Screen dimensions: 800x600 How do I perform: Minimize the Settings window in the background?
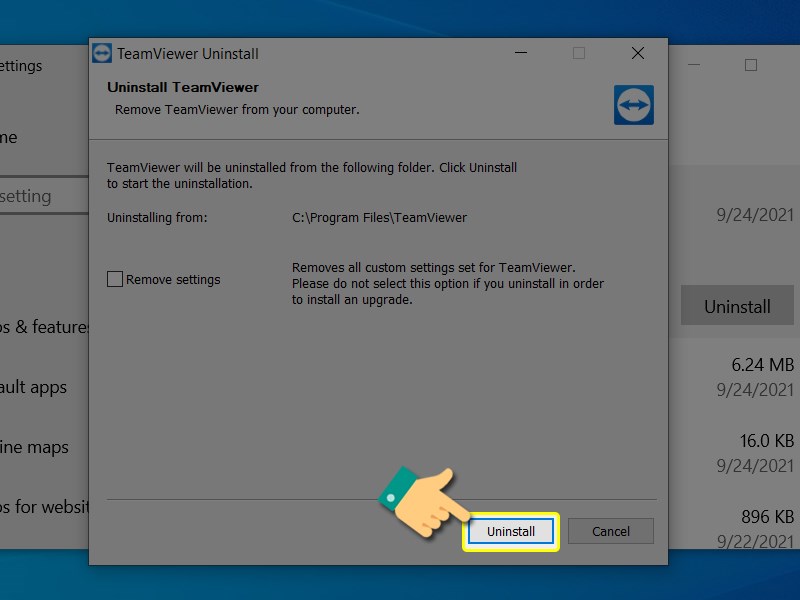tap(694, 65)
